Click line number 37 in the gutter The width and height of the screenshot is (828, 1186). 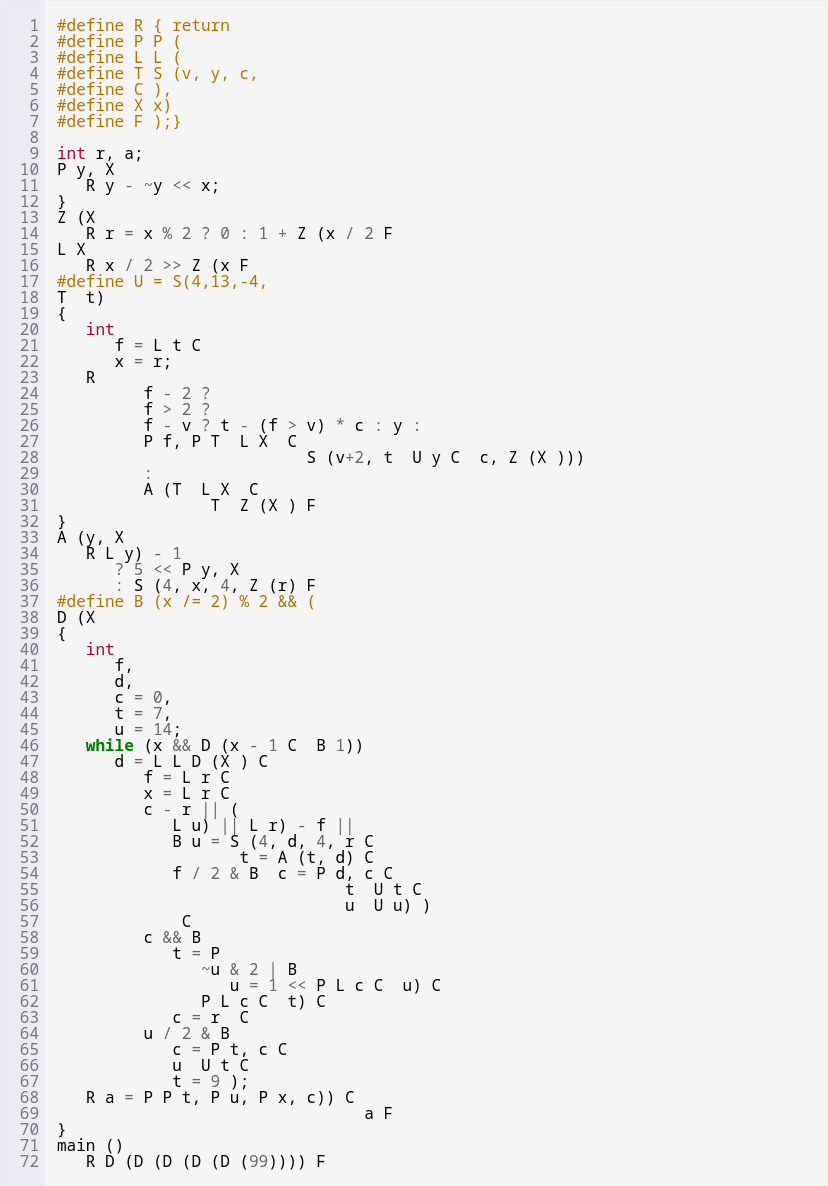click(29, 601)
